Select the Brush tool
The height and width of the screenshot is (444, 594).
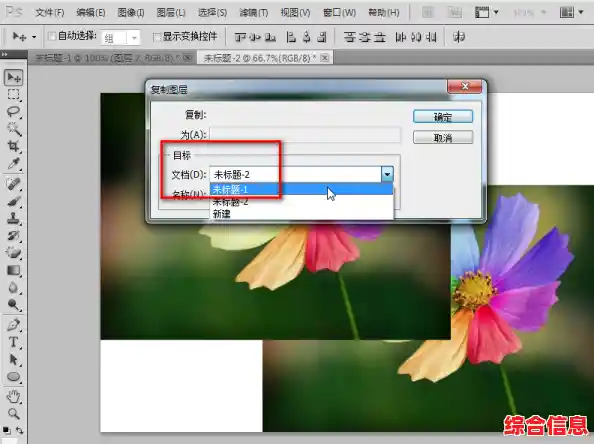click(14, 201)
